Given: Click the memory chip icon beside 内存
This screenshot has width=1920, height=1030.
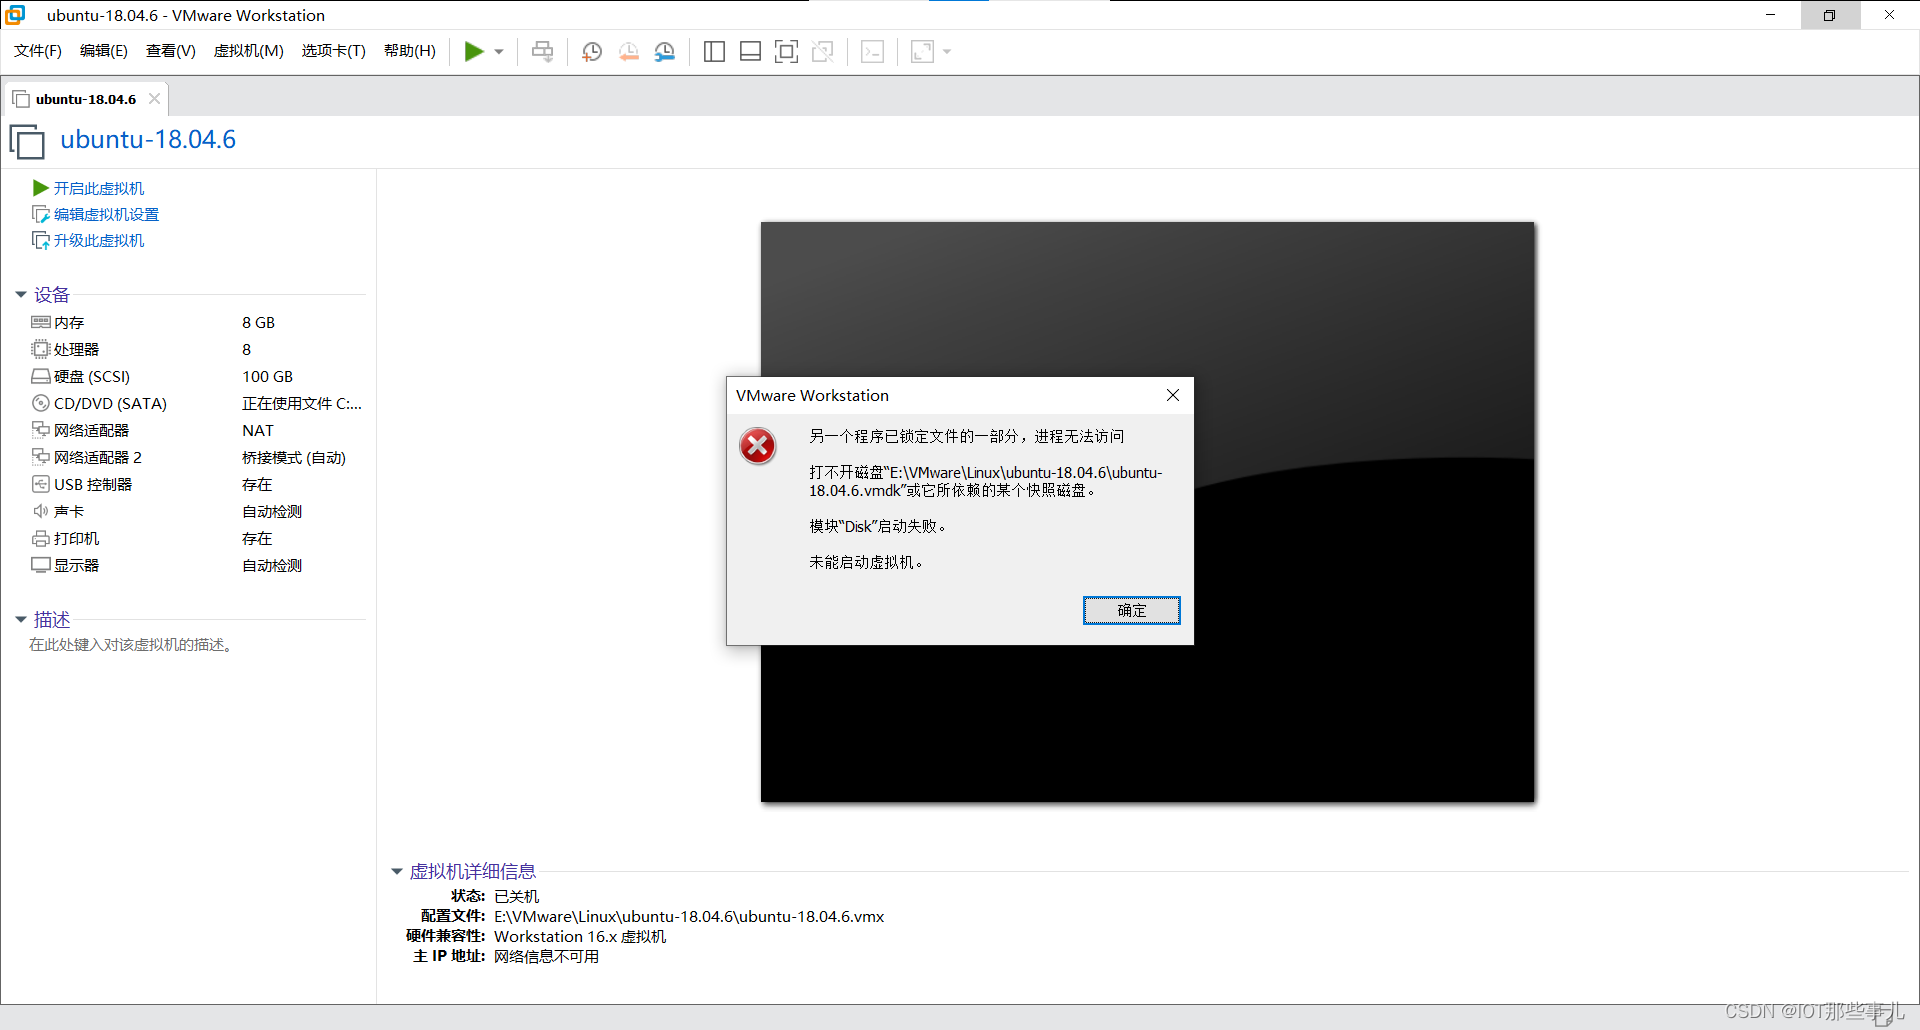Looking at the screenshot, I should [x=41, y=322].
